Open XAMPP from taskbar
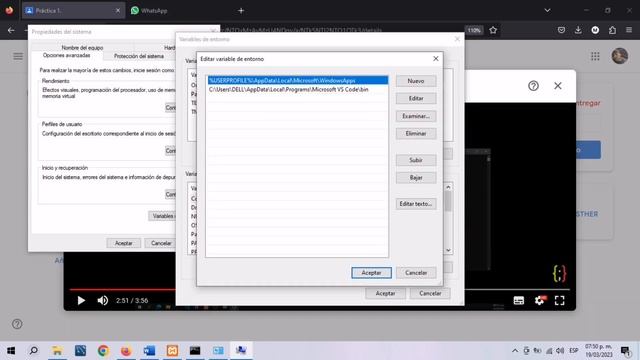This screenshot has height=360, width=640. 172,350
